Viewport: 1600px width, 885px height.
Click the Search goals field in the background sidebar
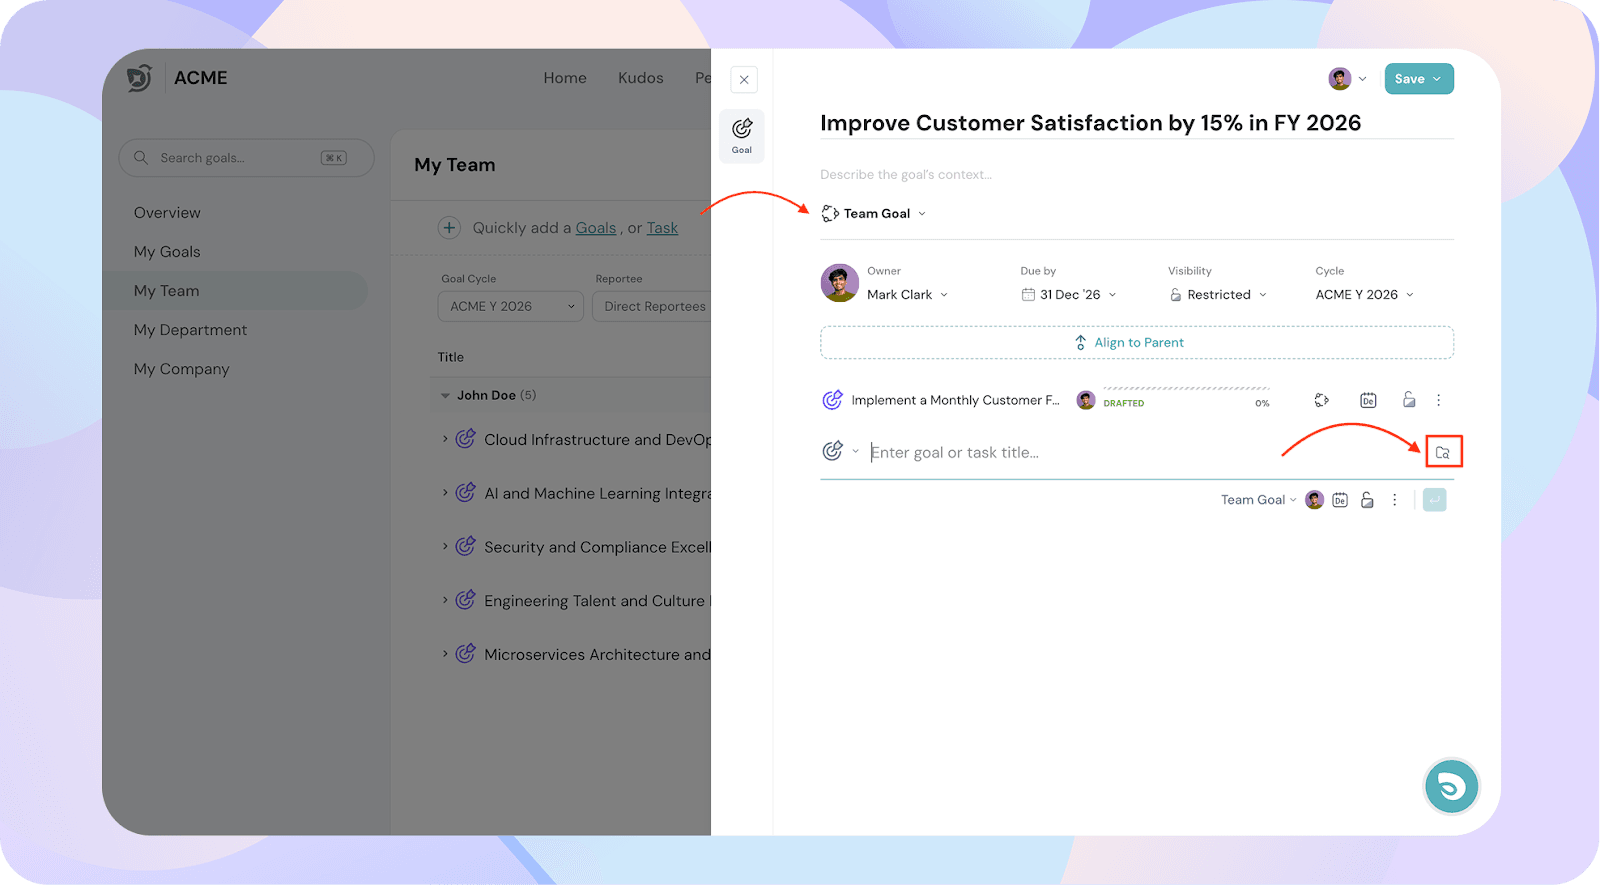point(247,158)
